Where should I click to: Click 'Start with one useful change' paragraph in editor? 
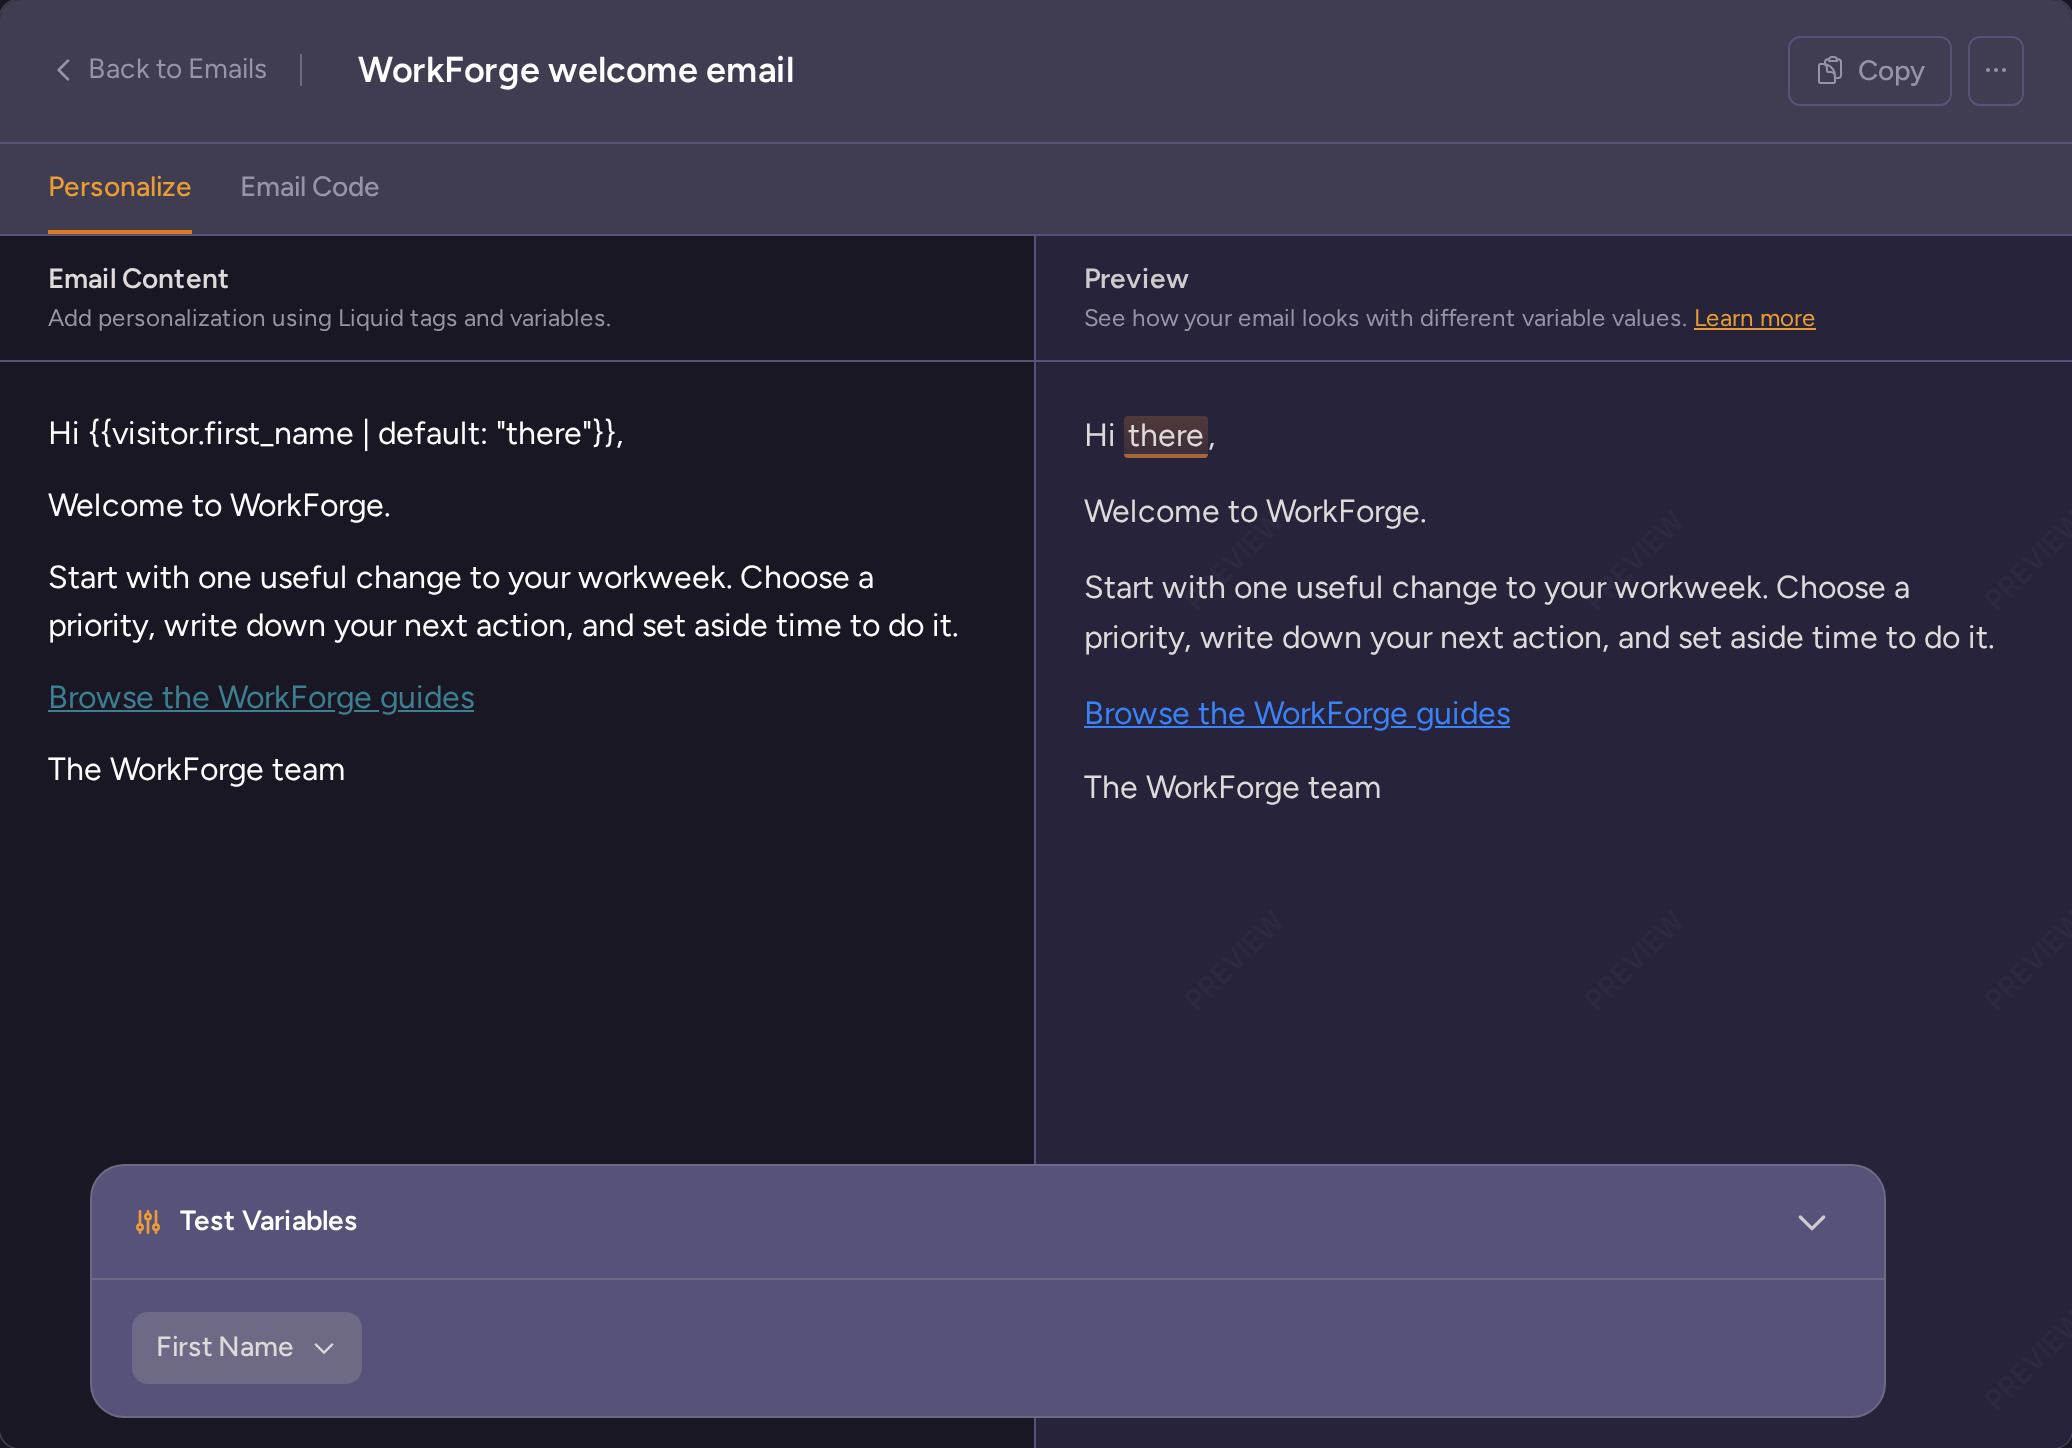[x=503, y=601]
